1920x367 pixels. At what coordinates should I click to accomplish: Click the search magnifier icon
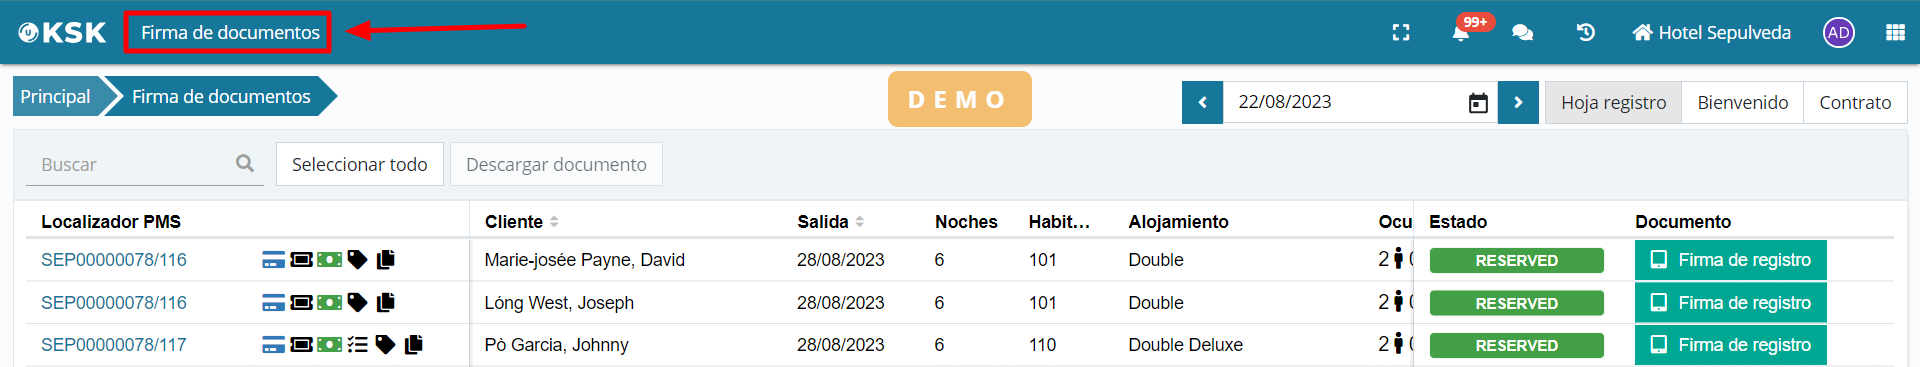[x=245, y=163]
